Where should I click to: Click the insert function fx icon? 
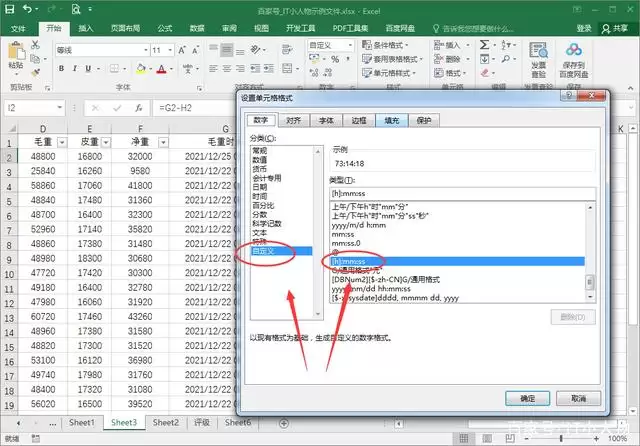click(x=139, y=108)
